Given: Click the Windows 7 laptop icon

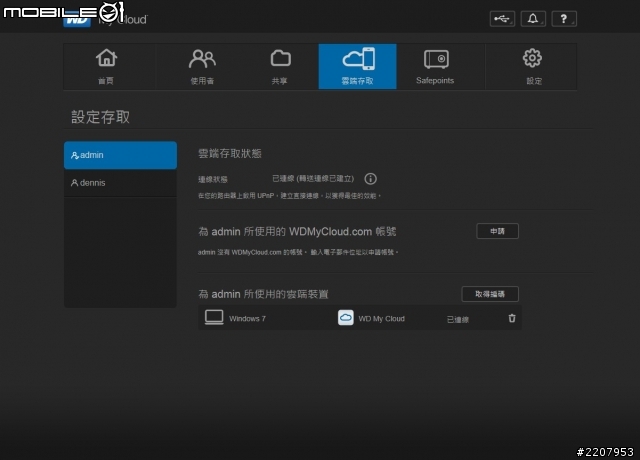Looking at the screenshot, I should point(214,318).
